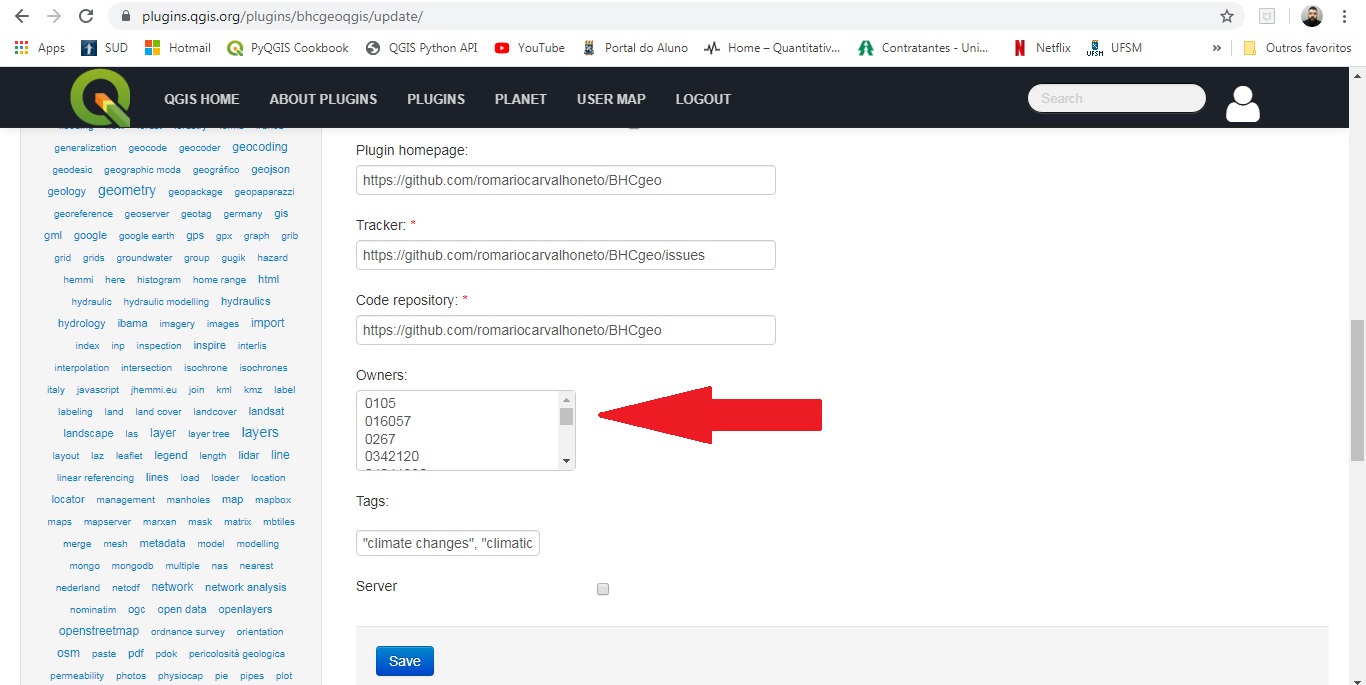Click the browser profile avatar icon
The image size is (1366, 685).
(1311, 15)
